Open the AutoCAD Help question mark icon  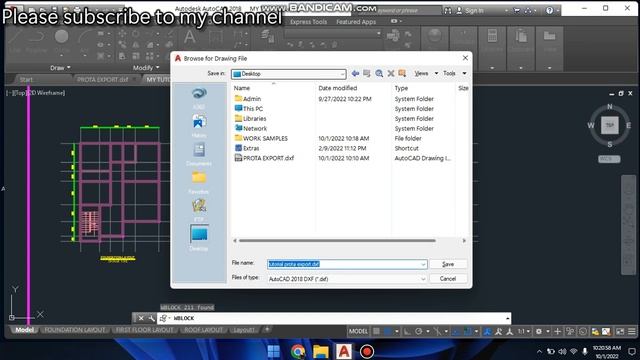[x=549, y=11]
